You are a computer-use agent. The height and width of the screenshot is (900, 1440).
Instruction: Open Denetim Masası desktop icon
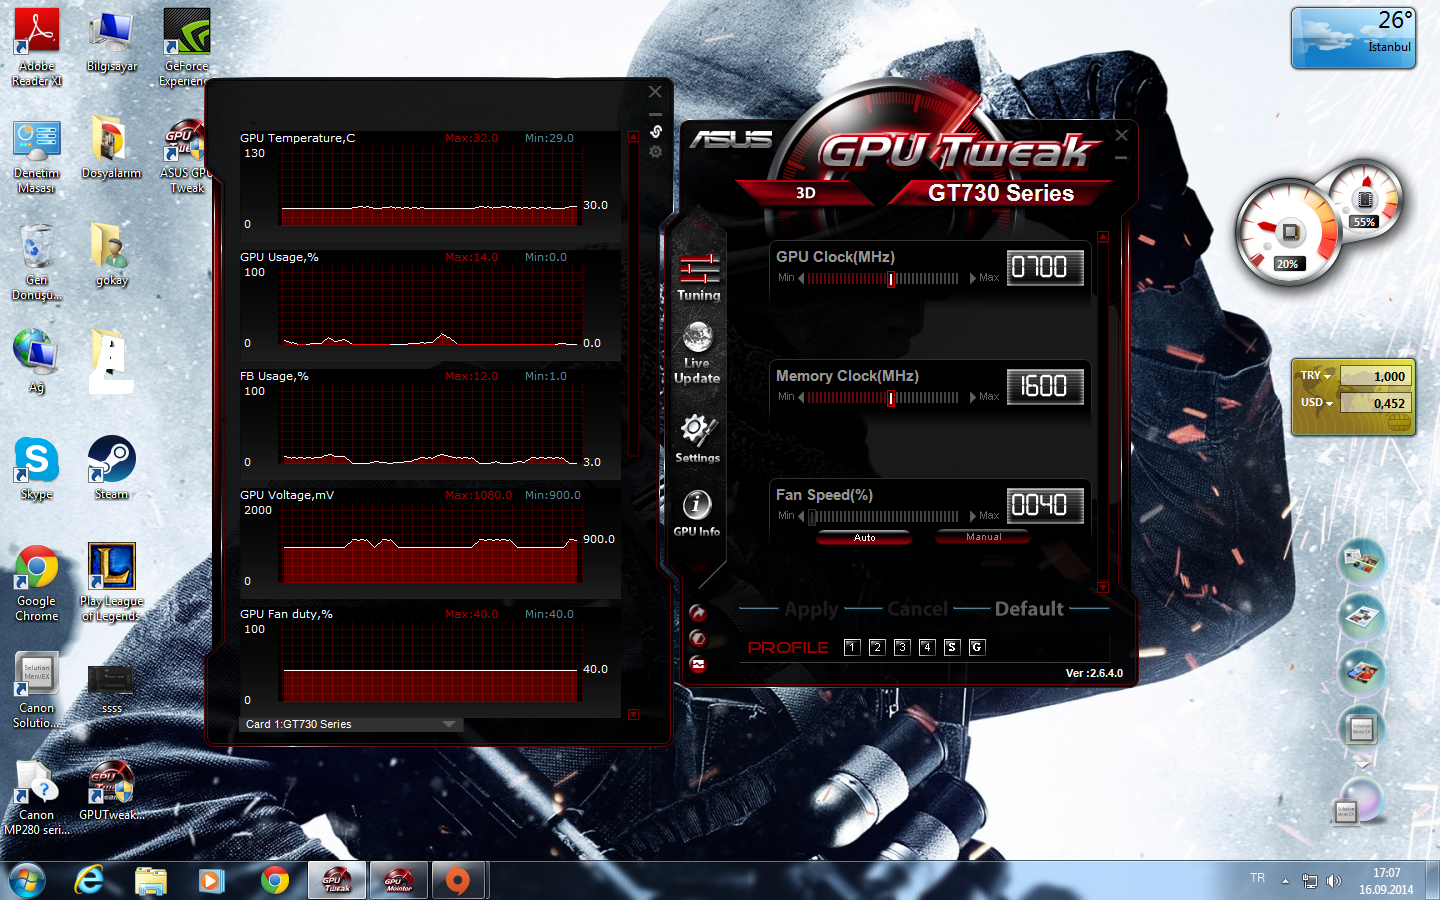(x=37, y=155)
